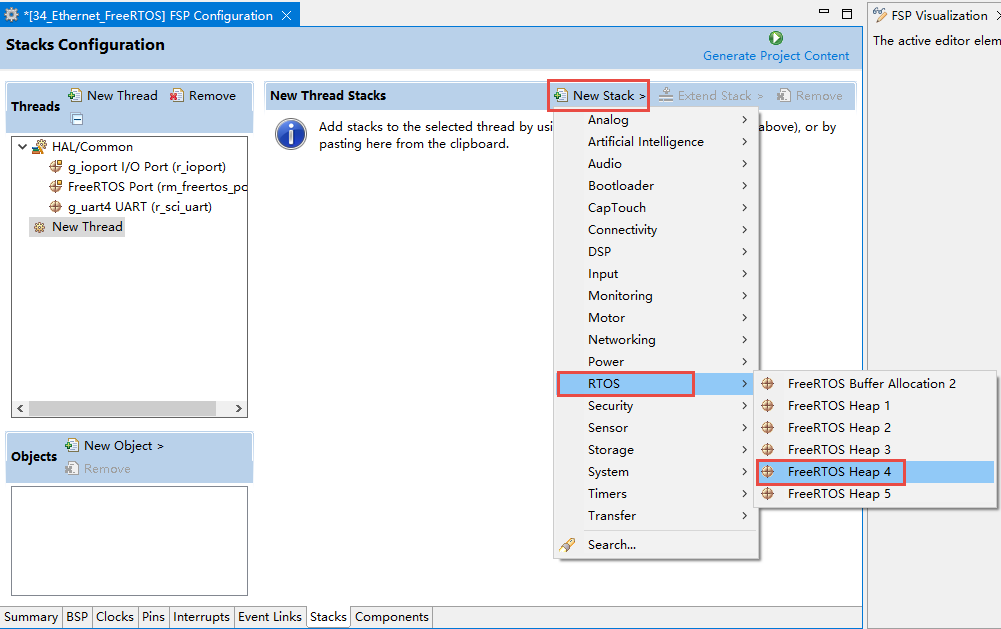Click the Search menu magnifier icon
Viewport: 1001px width, 629px height.
tap(567, 545)
